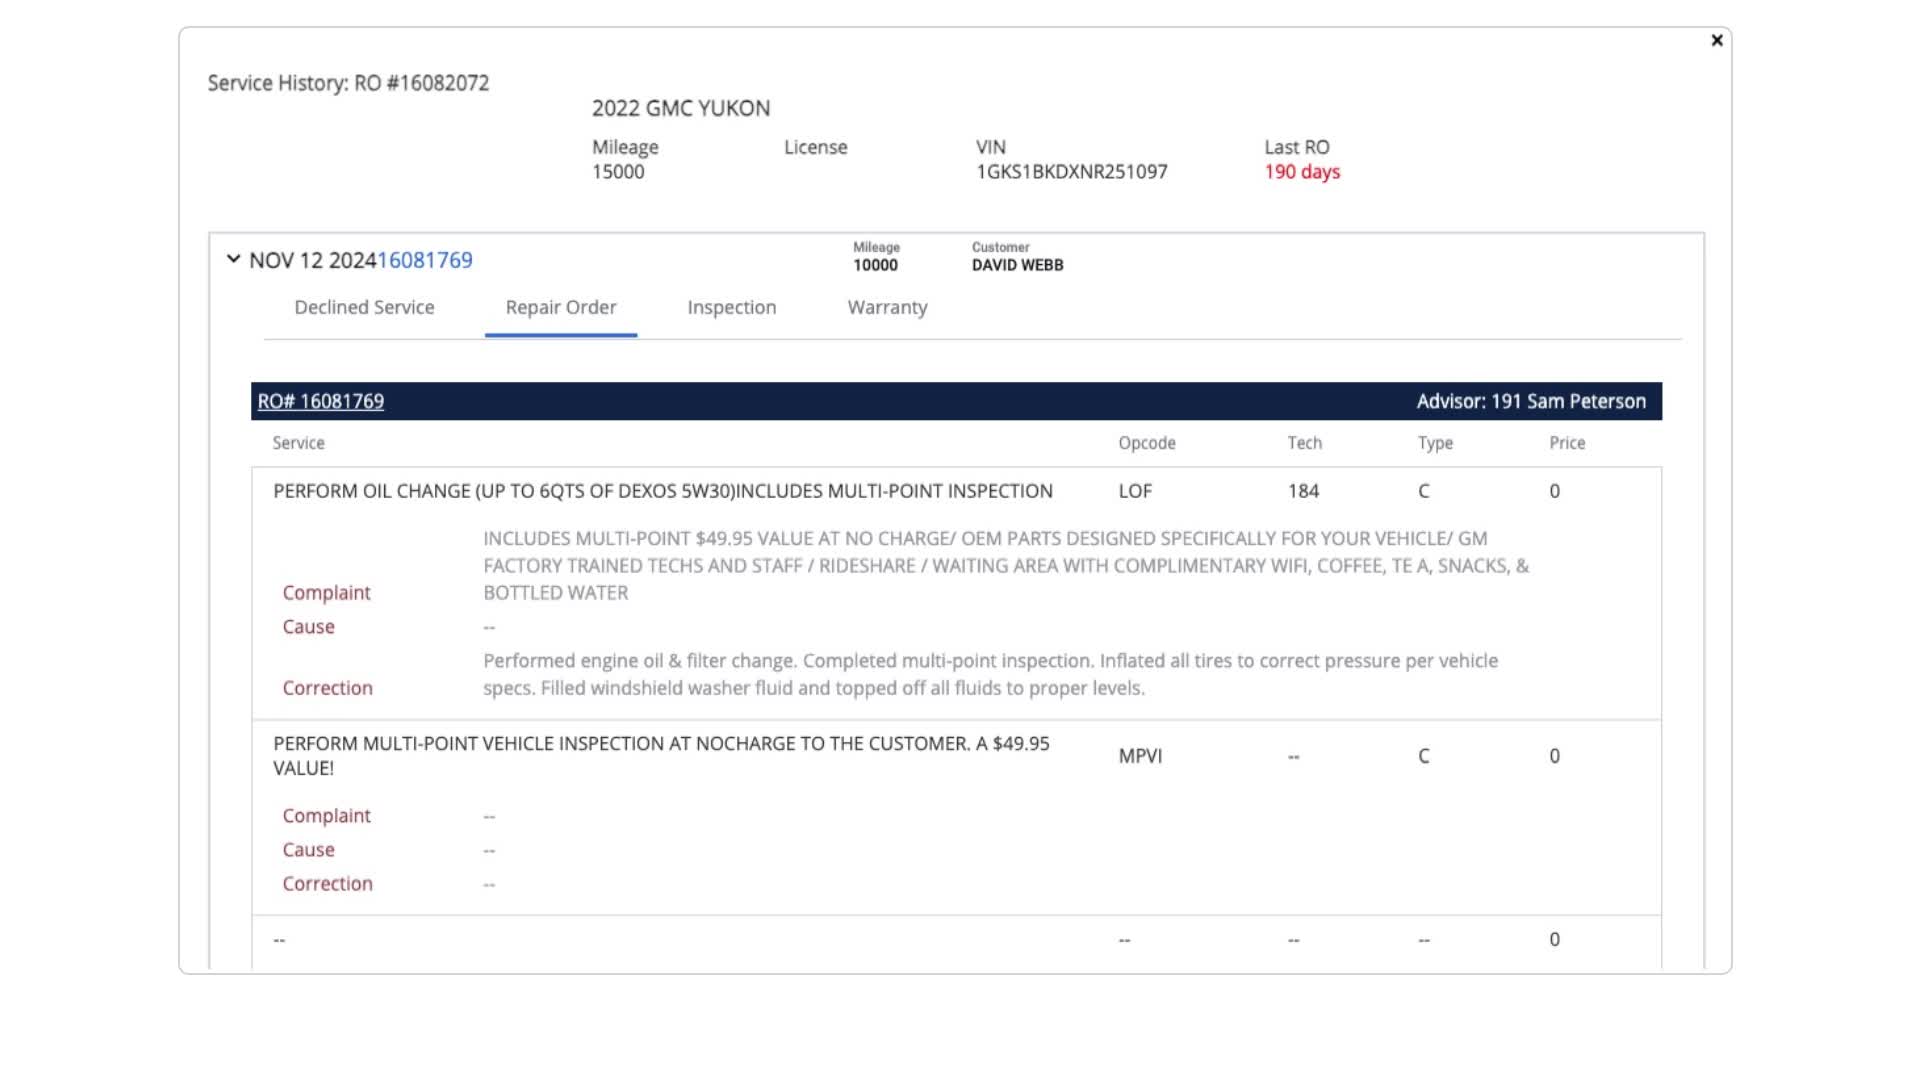Close the Service History dialog
The height and width of the screenshot is (1080, 1920).
1716,41
